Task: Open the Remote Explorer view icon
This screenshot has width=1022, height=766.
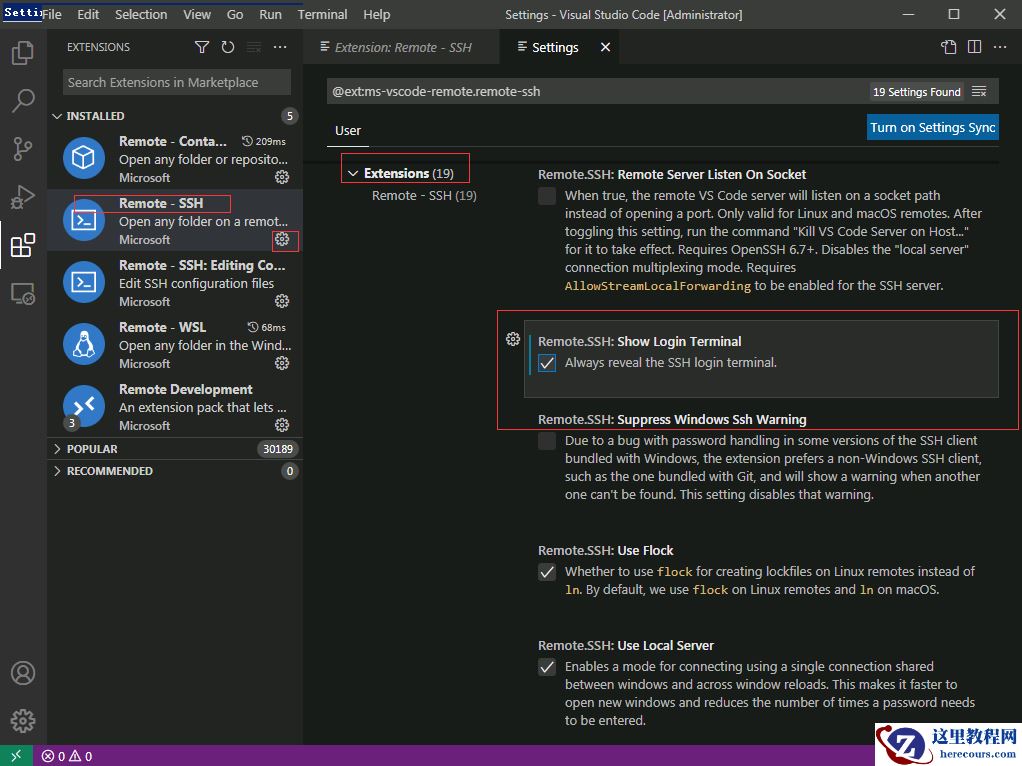Action: tap(23, 294)
